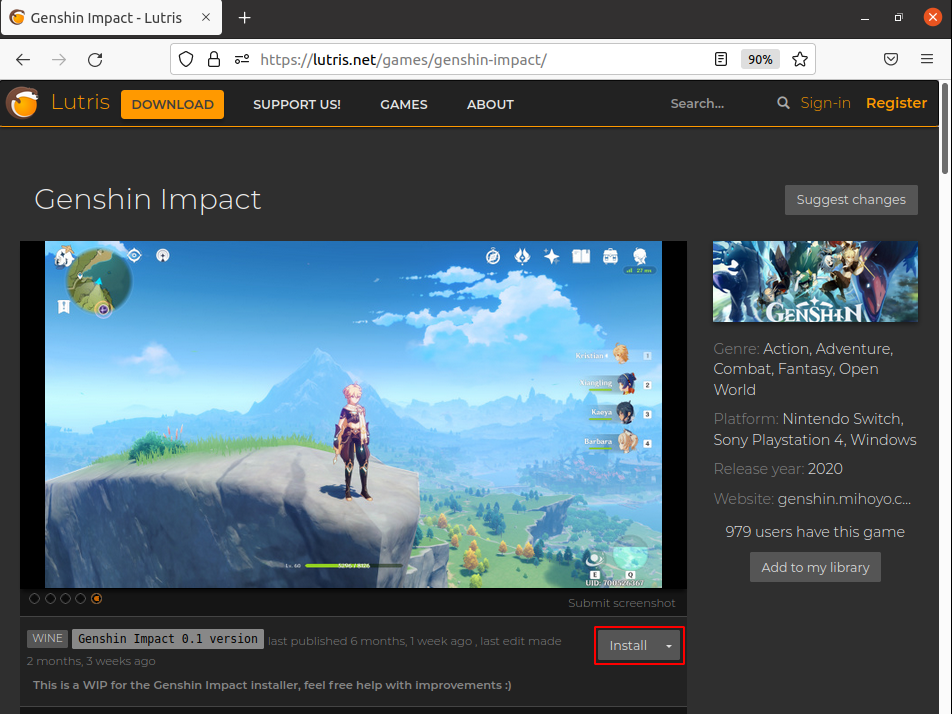Click the 90% zoom level indicator
Screen dimensions: 952x714
point(760,60)
